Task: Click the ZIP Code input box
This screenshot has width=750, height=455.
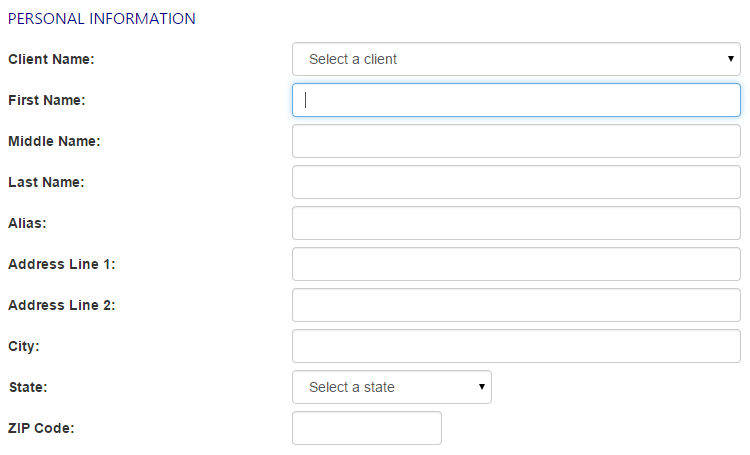Action: coord(367,428)
